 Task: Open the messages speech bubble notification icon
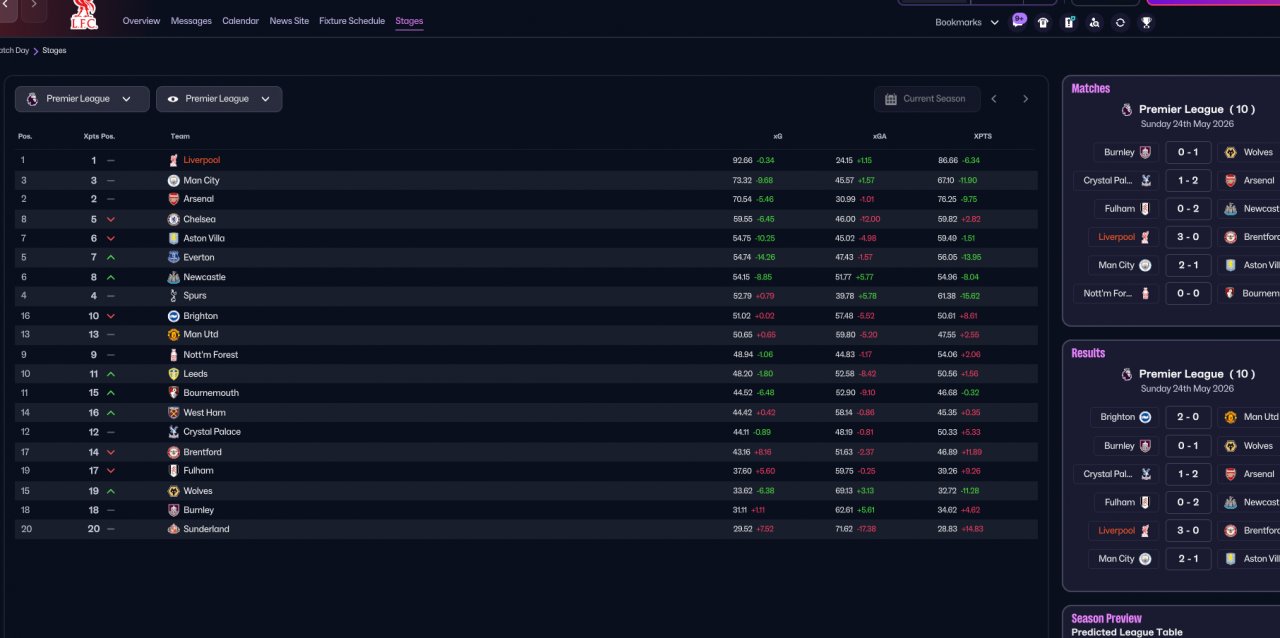pyautogui.click(x=1018, y=22)
